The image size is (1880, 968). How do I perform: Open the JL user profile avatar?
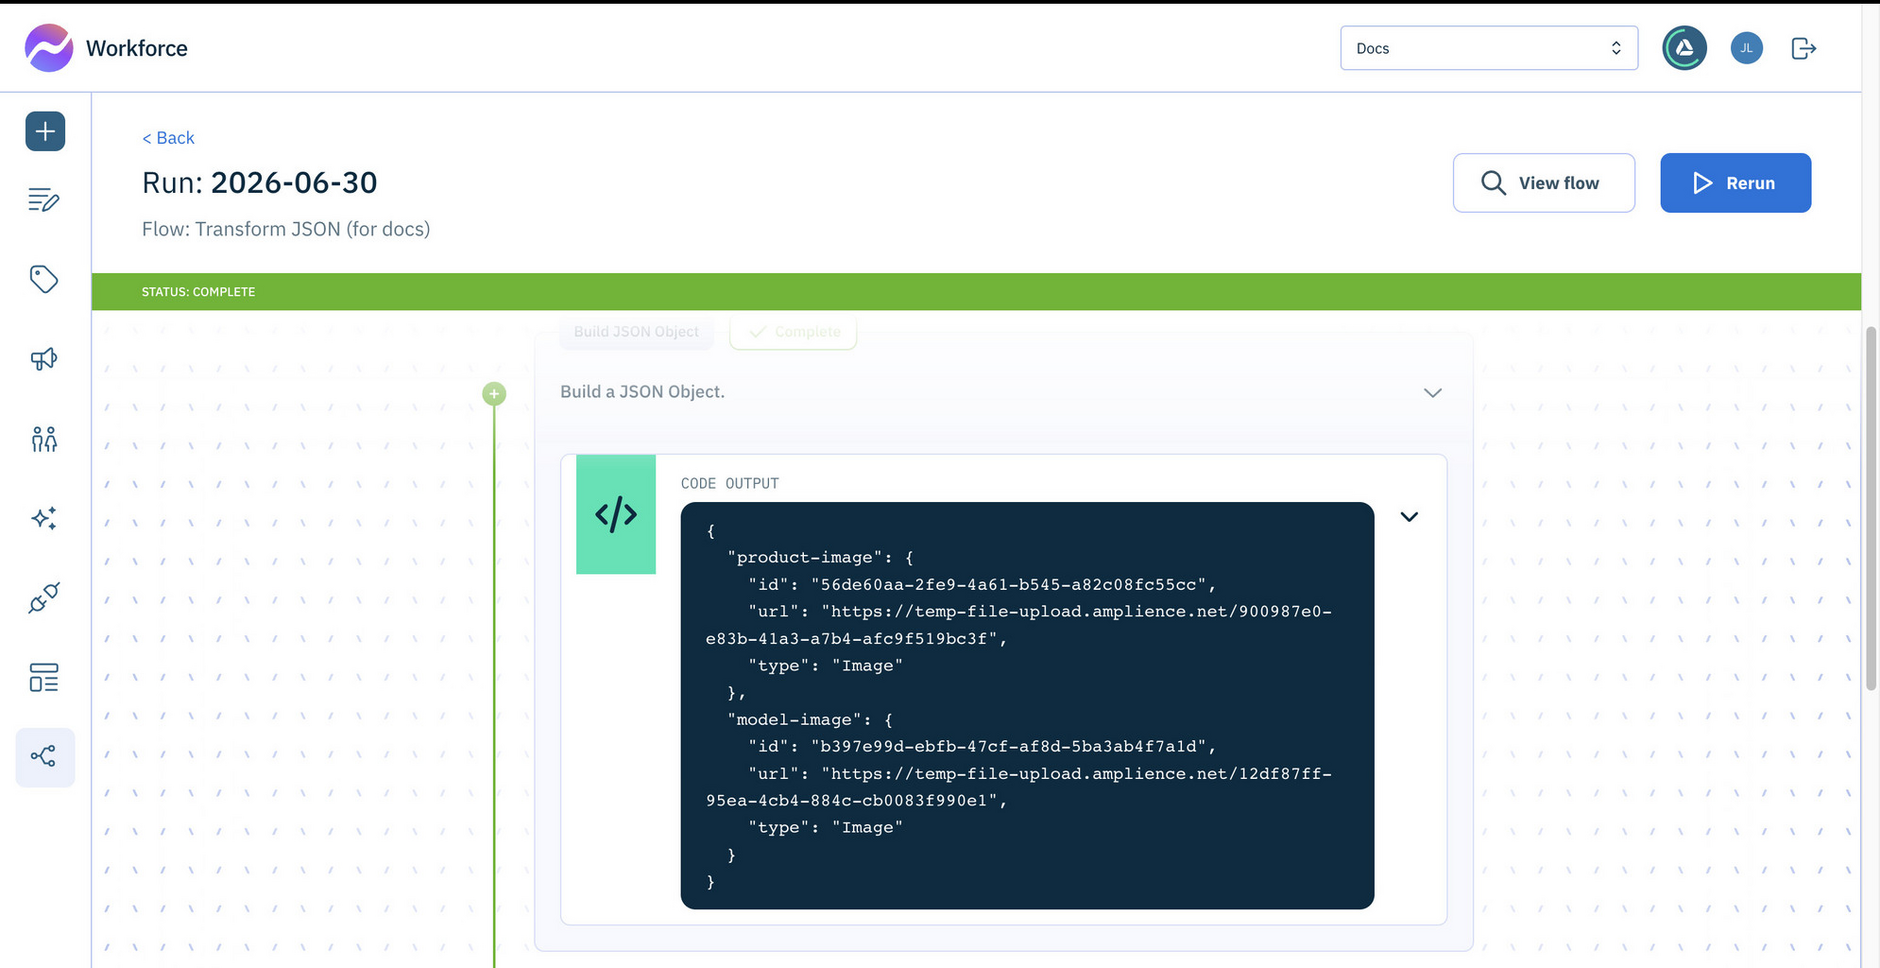pyautogui.click(x=1746, y=48)
